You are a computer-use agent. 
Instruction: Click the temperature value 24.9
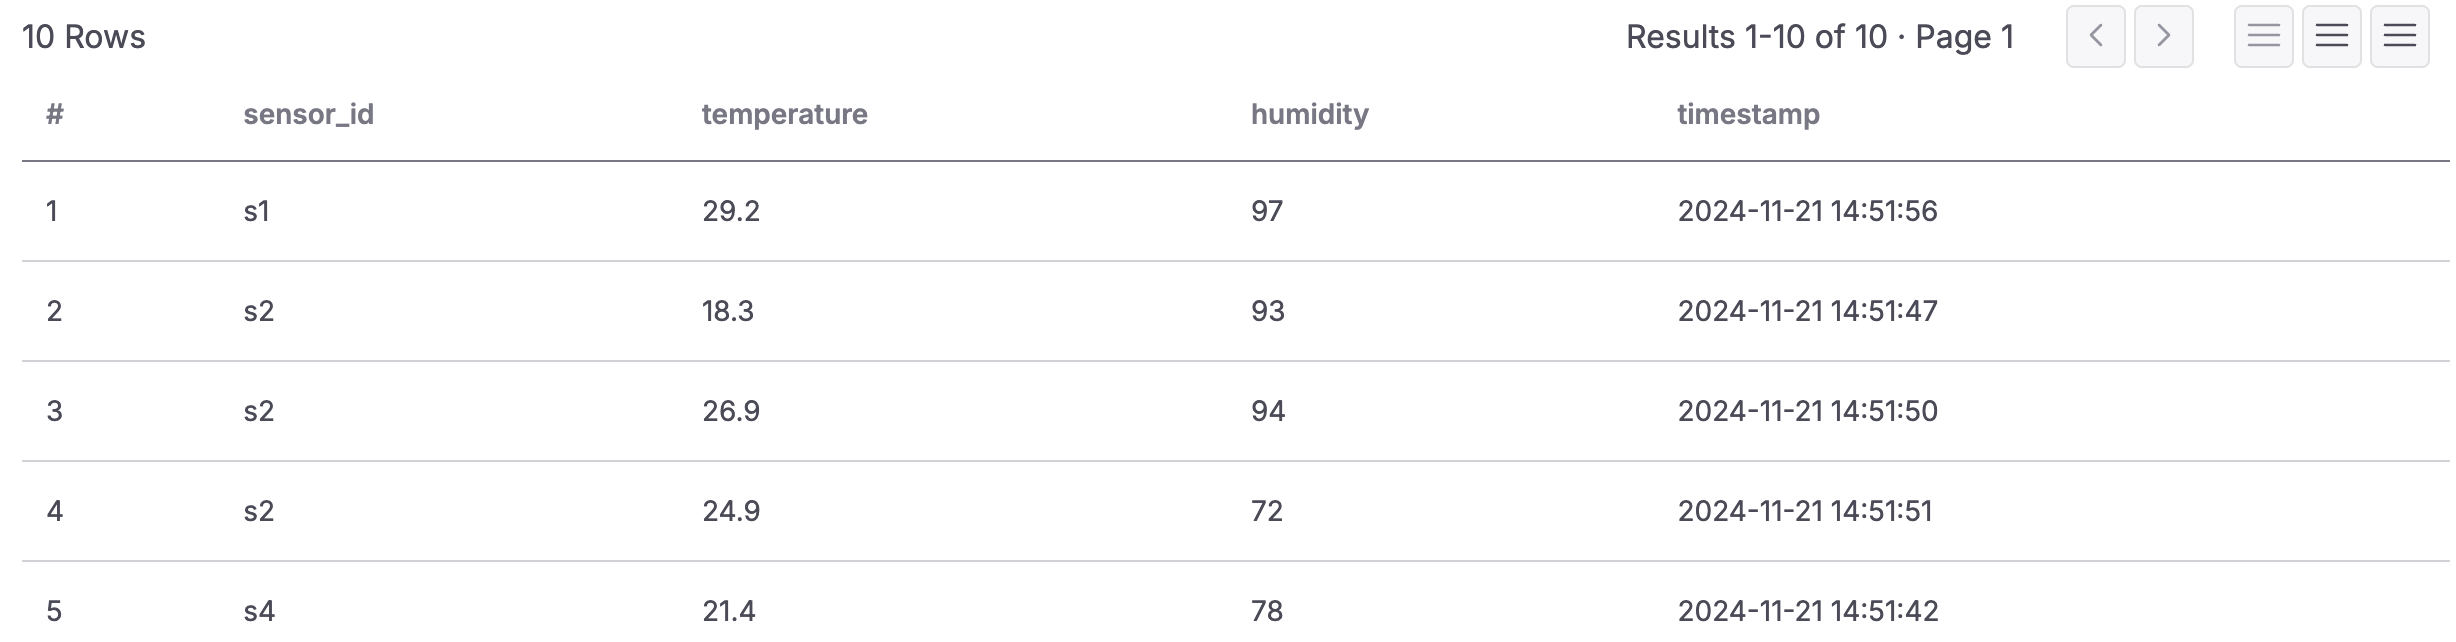pyautogui.click(x=731, y=510)
